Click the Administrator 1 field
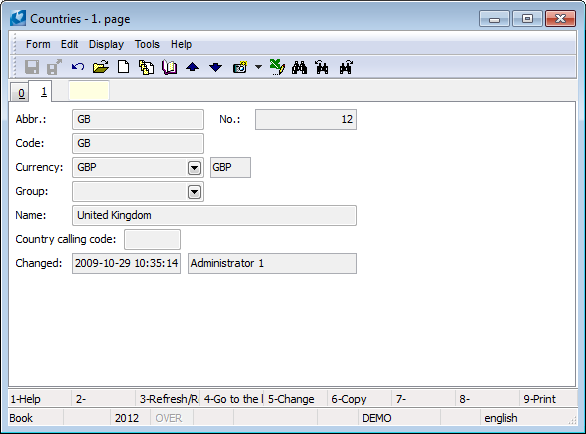 (x=272, y=264)
